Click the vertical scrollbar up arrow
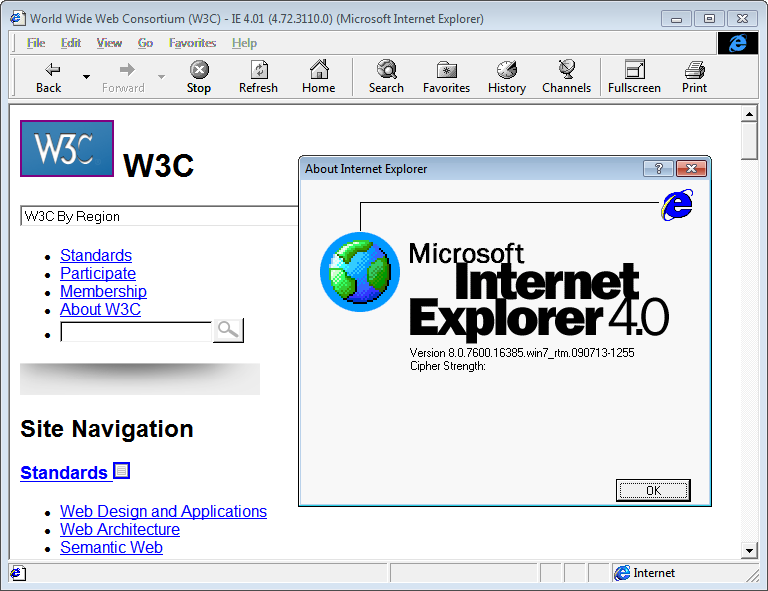 749,114
